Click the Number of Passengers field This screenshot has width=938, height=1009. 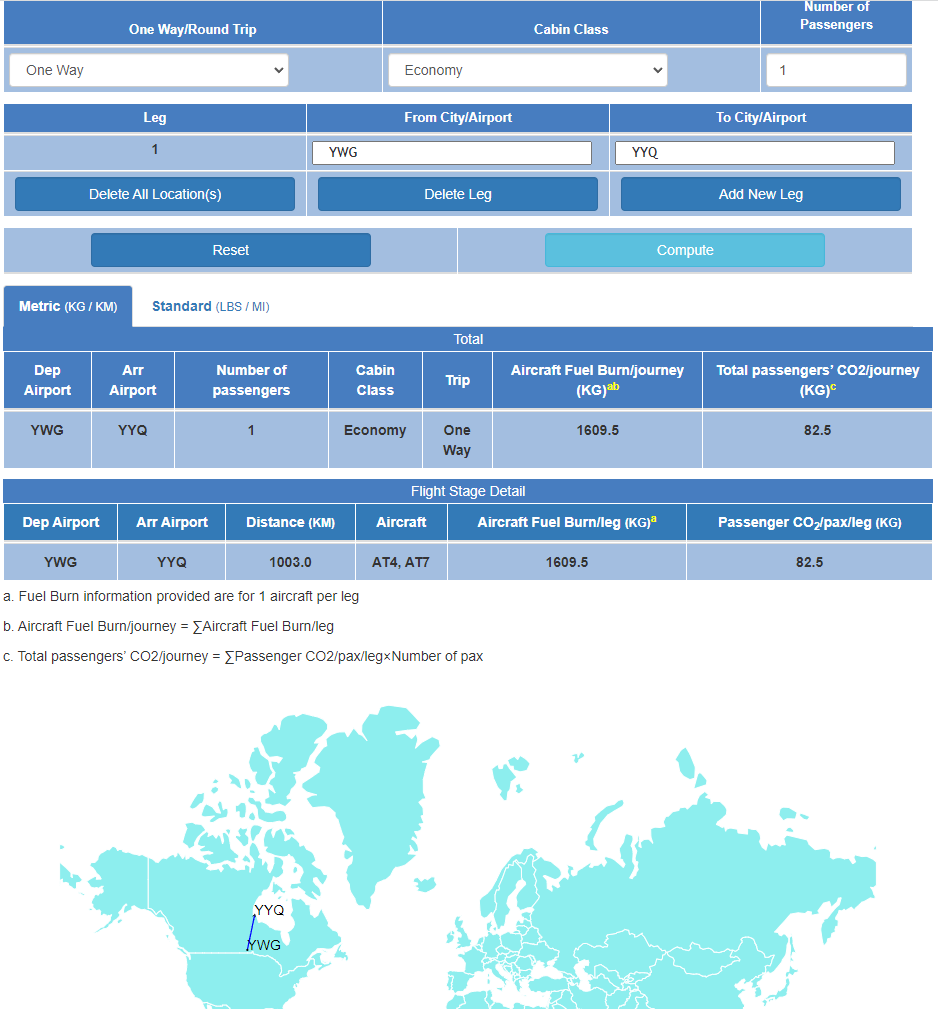tap(835, 70)
